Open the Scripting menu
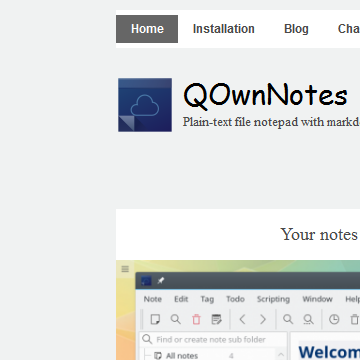The width and height of the screenshot is (360, 360). point(273,299)
